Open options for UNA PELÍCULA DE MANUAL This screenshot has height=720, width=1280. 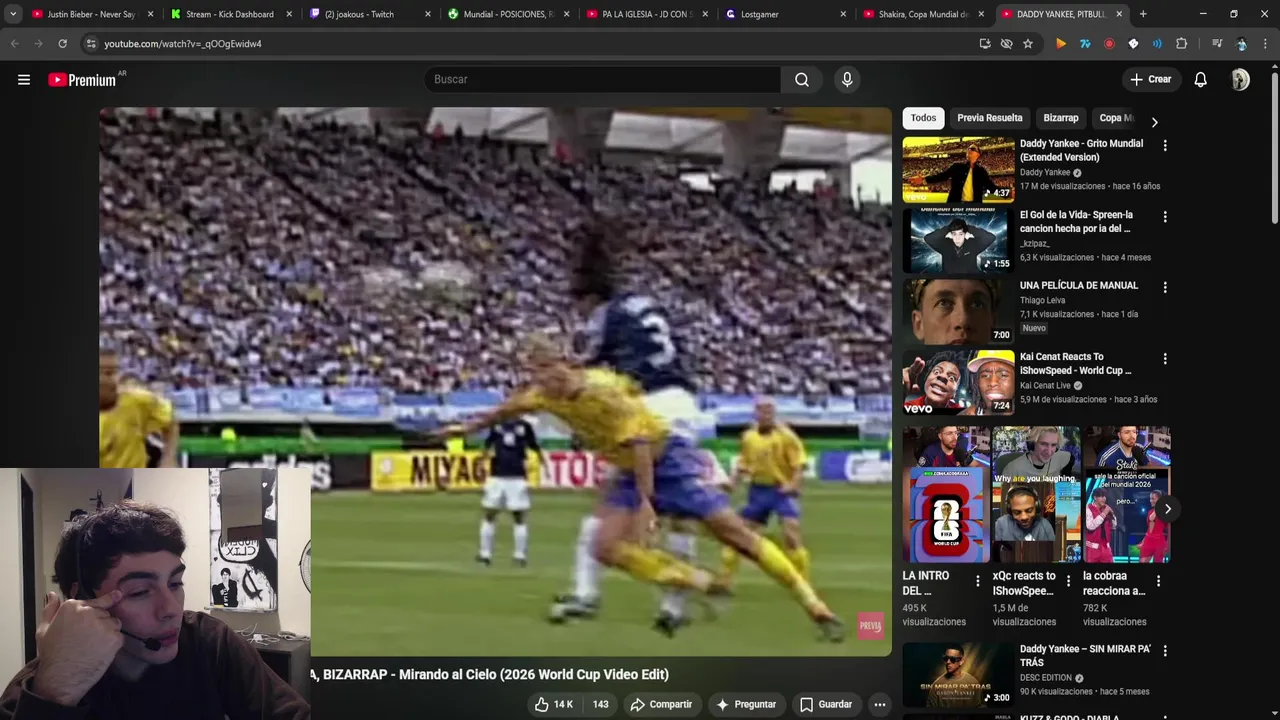pos(1164,288)
